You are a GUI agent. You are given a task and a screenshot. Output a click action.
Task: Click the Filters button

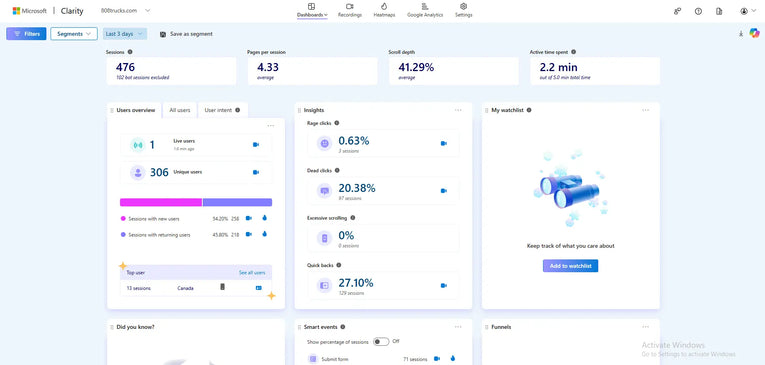pyautogui.click(x=26, y=34)
